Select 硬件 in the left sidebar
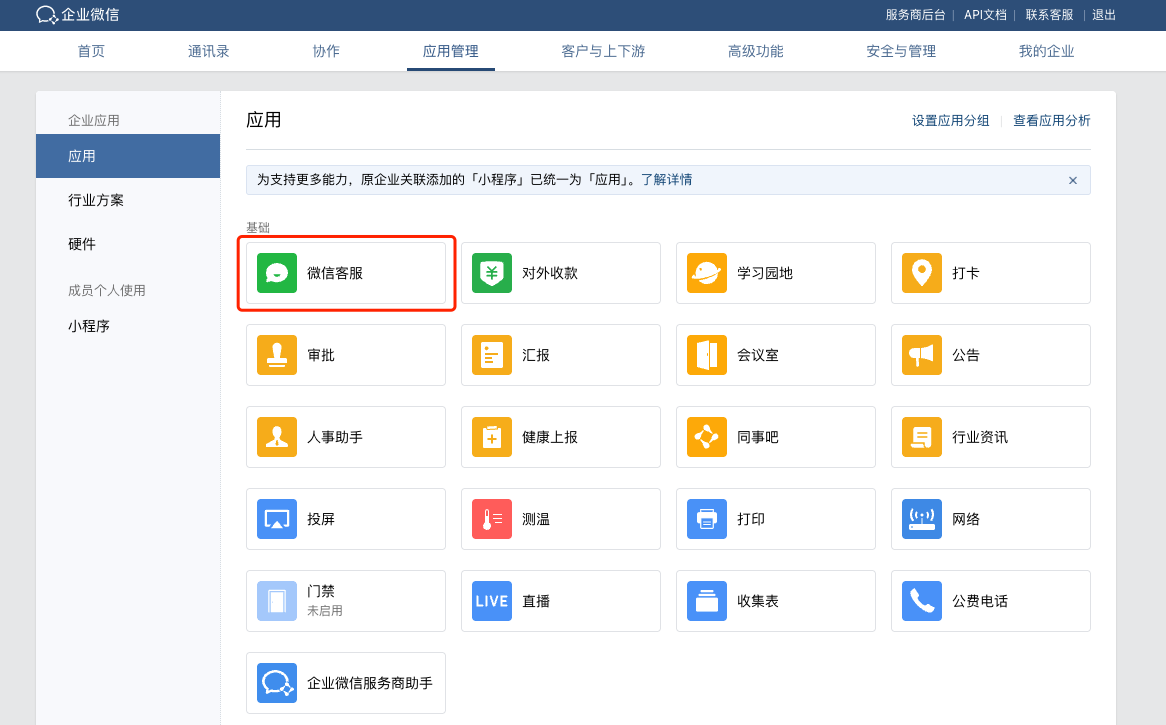Image resolution: width=1166 pixels, height=725 pixels. click(x=82, y=244)
